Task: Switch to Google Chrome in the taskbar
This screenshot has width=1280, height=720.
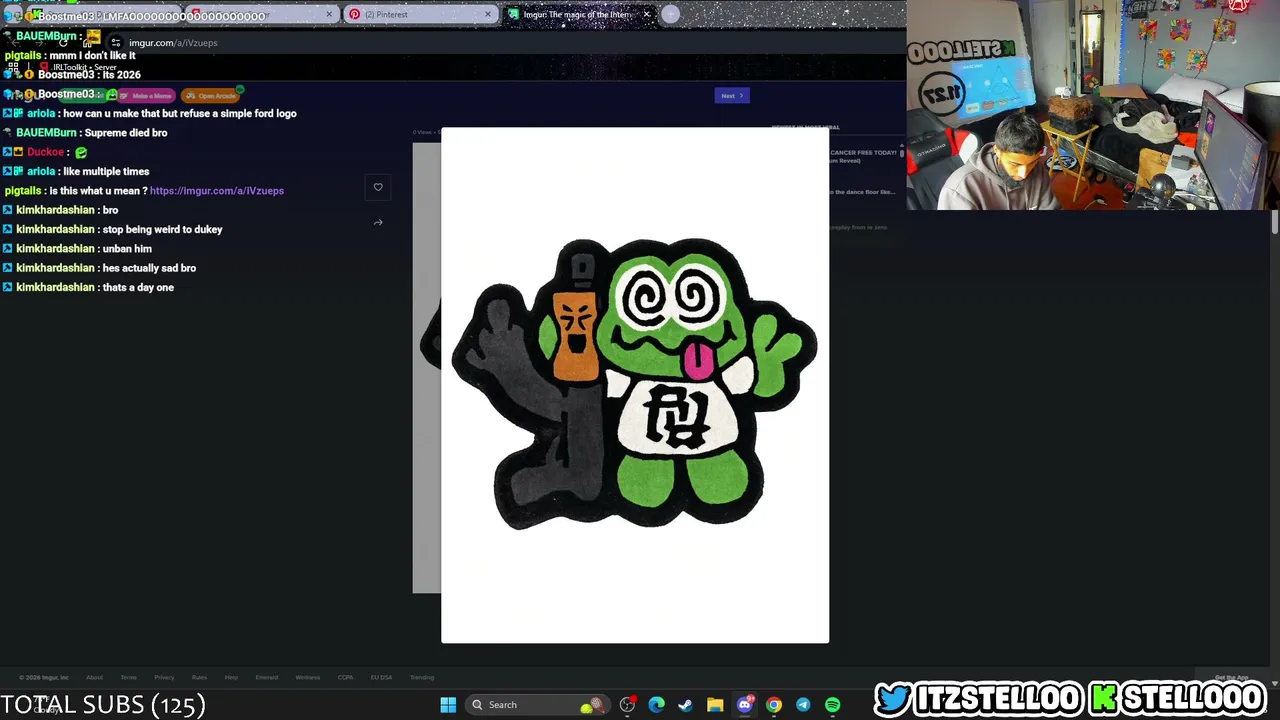Action: (x=774, y=705)
